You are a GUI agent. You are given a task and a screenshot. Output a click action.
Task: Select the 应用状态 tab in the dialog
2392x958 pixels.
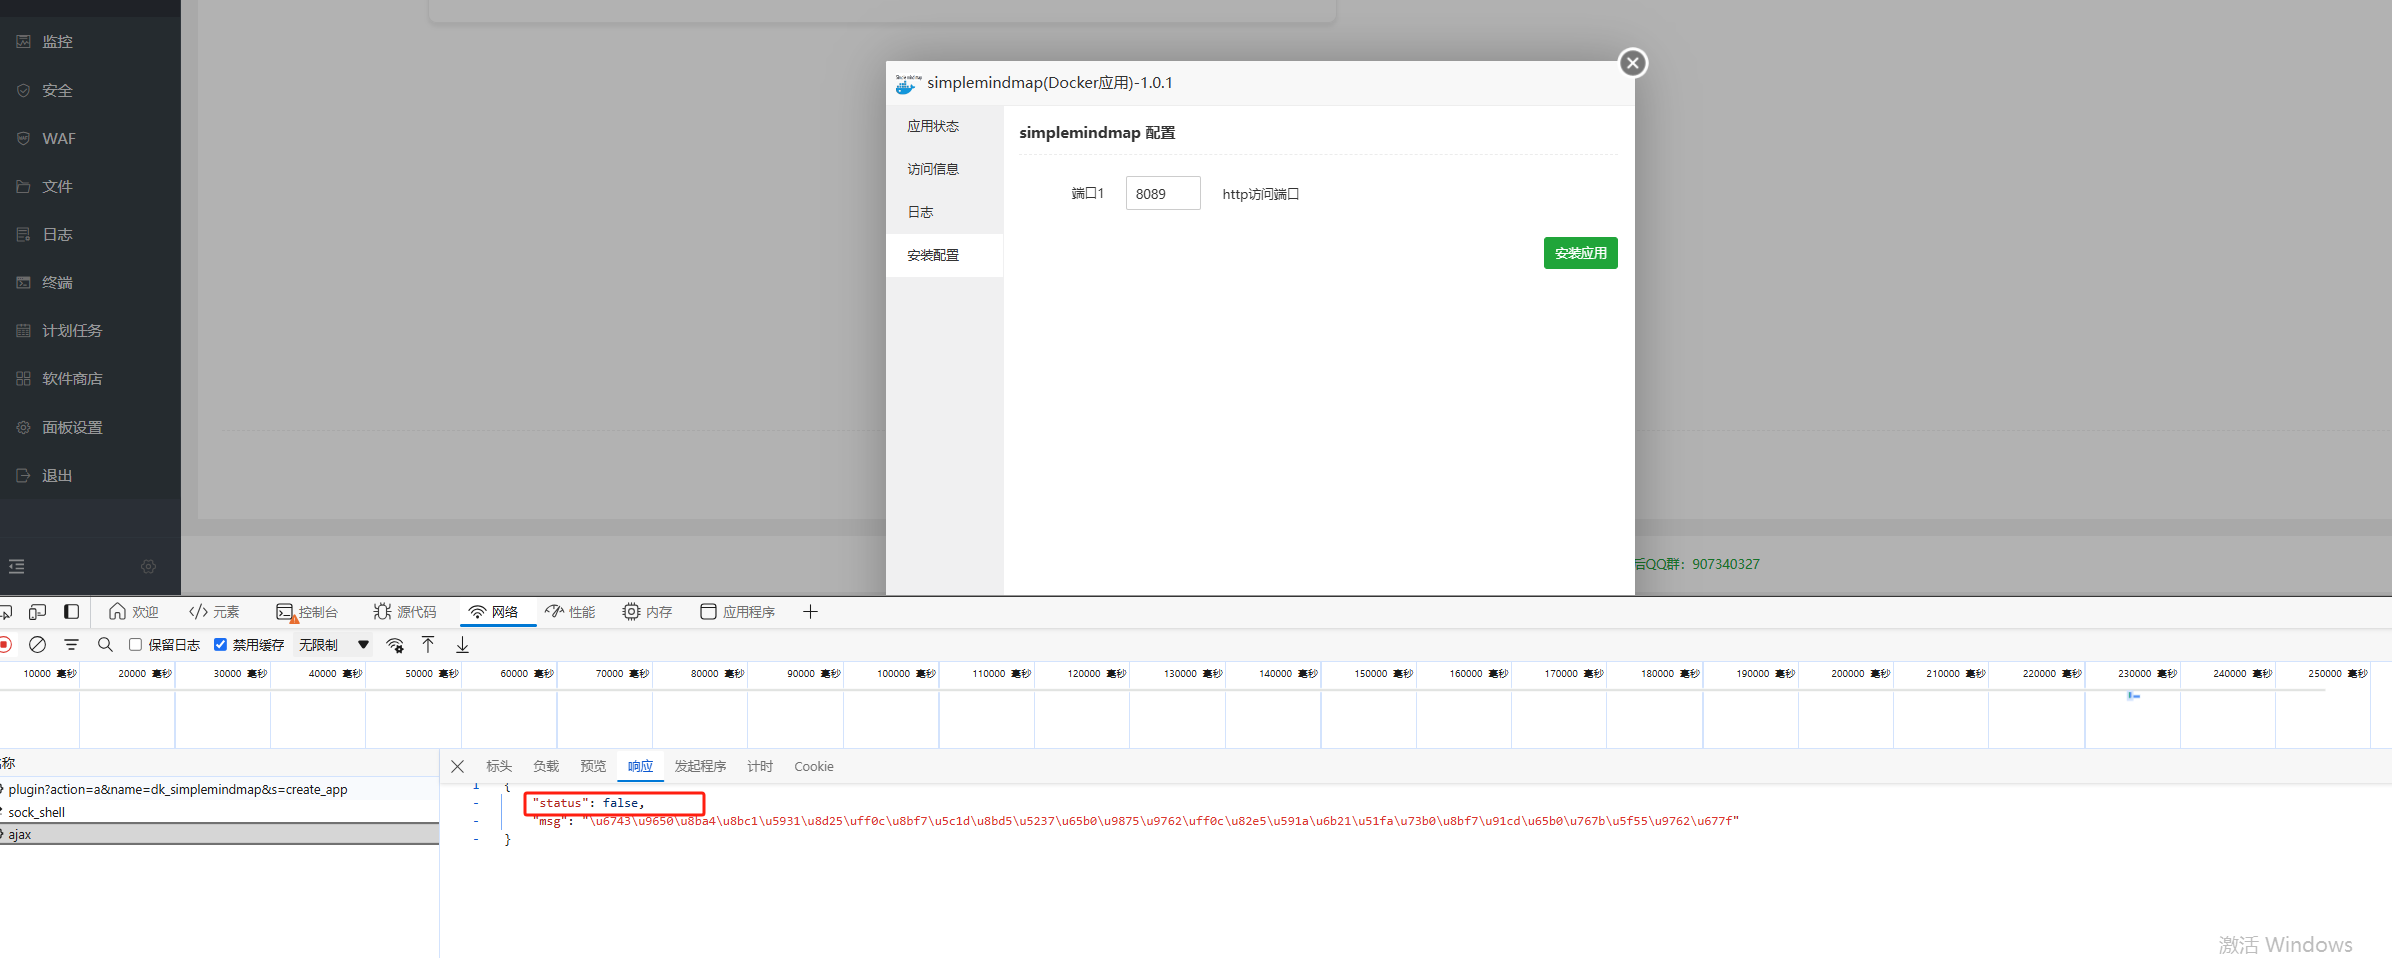(x=944, y=126)
